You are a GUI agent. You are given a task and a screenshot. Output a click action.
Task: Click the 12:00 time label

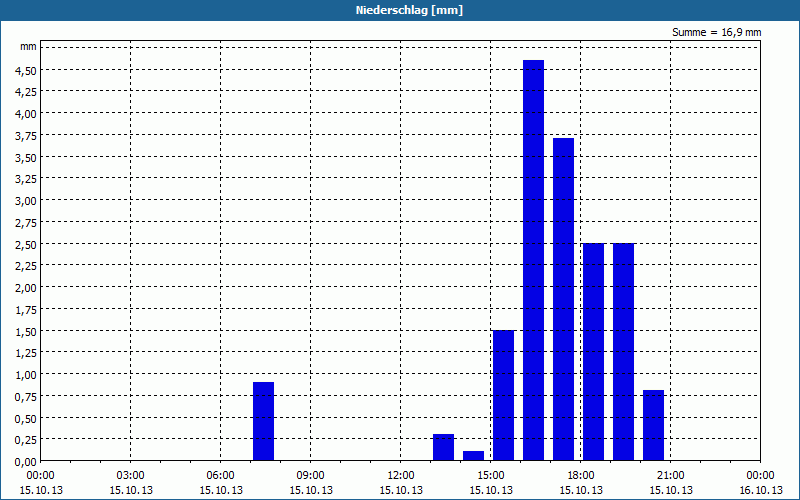click(401, 476)
